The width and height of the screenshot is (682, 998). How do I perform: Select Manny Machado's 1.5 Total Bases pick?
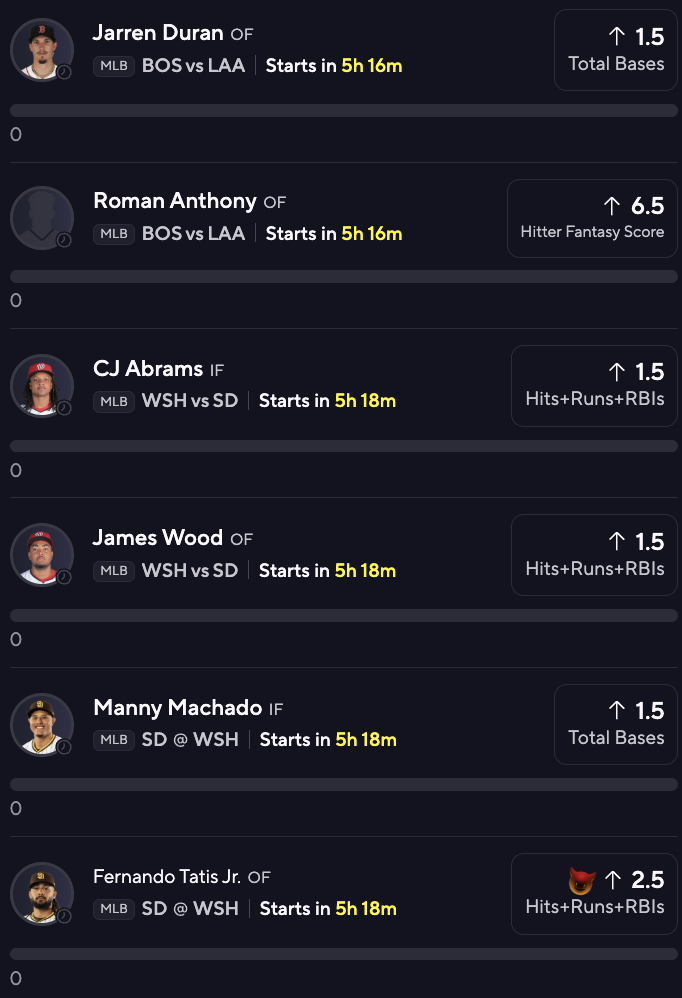(x=615, y=723)
